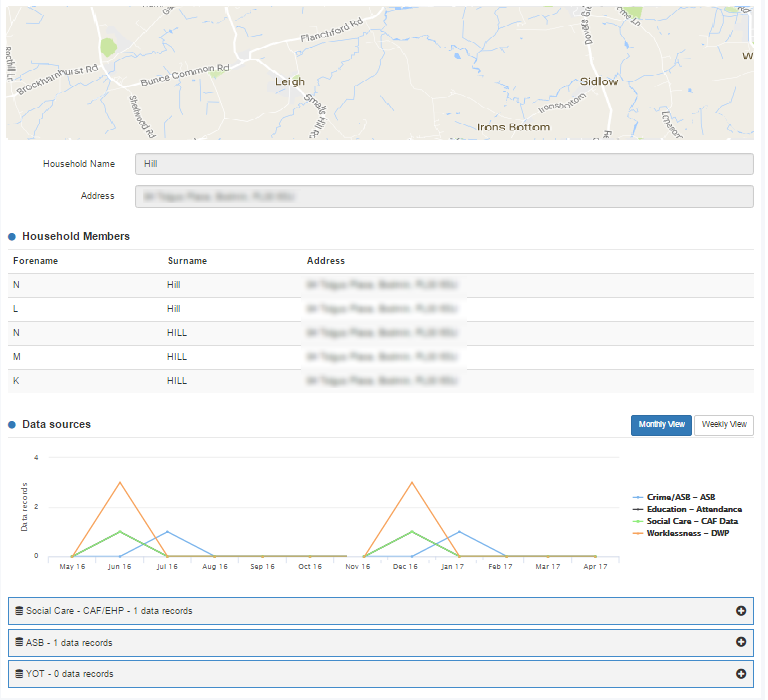This screenshot has width=768, height=700.
Task: Click the Data sources heading
Action: pos(56,424)
